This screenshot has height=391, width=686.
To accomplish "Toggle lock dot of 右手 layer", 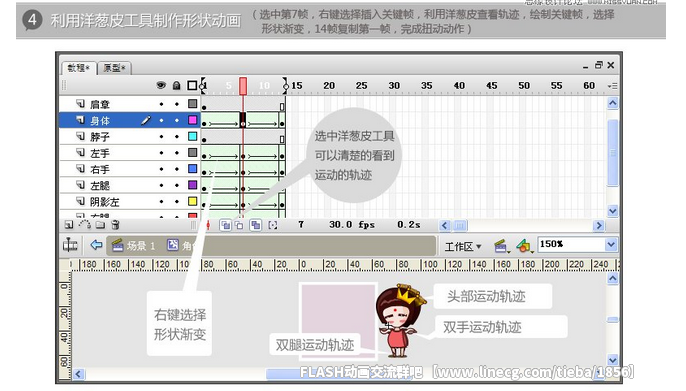I will tap(177, 169).
